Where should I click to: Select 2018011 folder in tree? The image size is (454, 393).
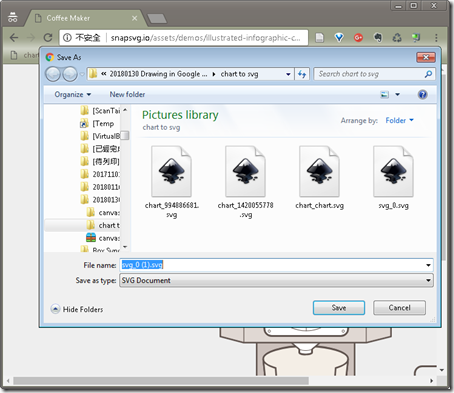pos(100,187)
